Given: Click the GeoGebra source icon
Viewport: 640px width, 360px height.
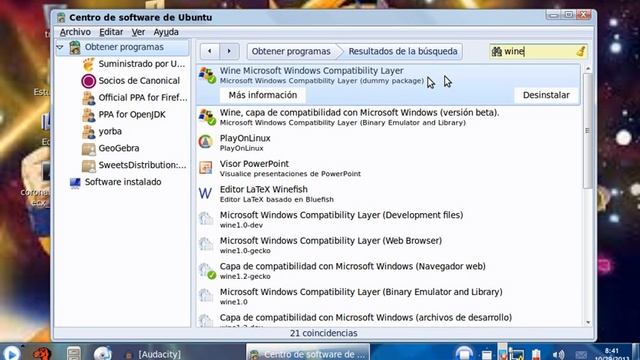Looking at the screenshot, I should (88, 149).
